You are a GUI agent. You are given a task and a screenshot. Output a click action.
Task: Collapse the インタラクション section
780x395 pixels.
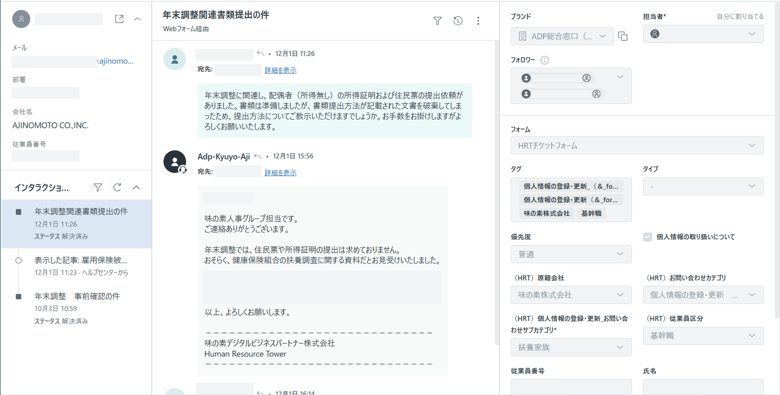coord(137,188)
